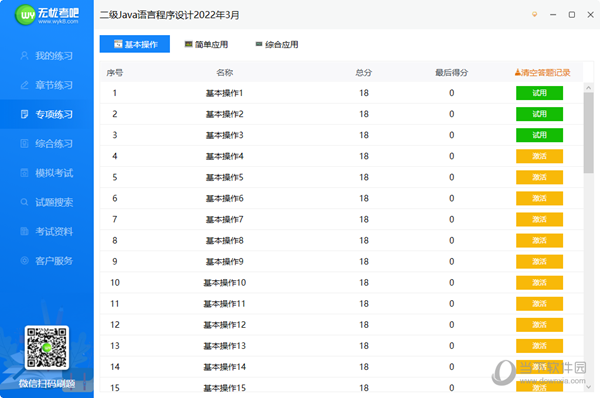The height and width of the screenshot is (398, 600).
Task: Click the vertical scrollbar thumb
Action: click(x=589, y=133)
